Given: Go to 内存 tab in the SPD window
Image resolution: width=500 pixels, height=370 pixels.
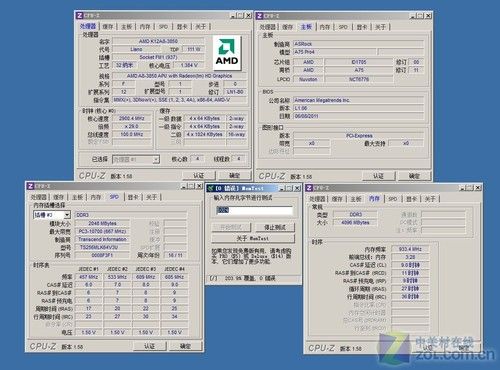Looking at the screenshot, I should click(x=96, y=197).
